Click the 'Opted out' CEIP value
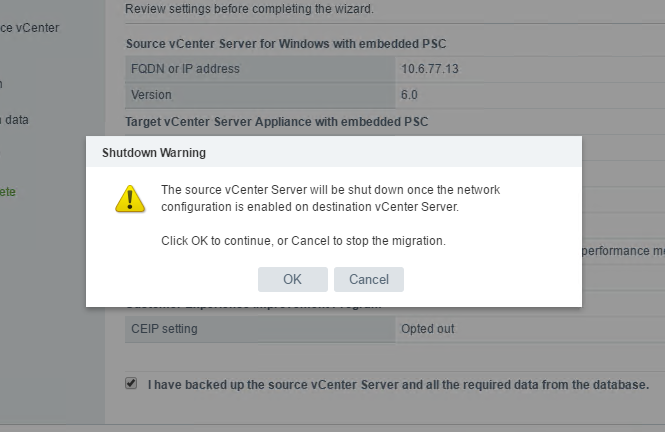The height and width of the screenshot is (432, 665). tap(428, 329)
